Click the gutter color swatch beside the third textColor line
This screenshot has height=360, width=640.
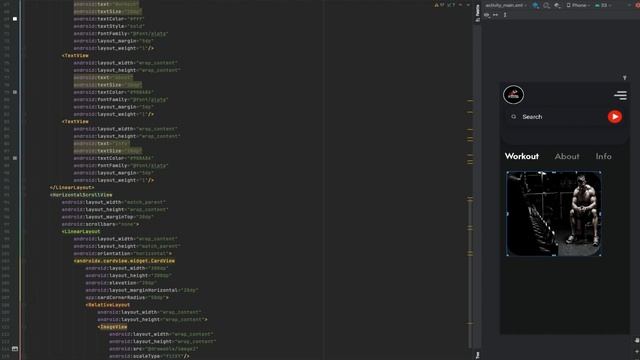15,158
